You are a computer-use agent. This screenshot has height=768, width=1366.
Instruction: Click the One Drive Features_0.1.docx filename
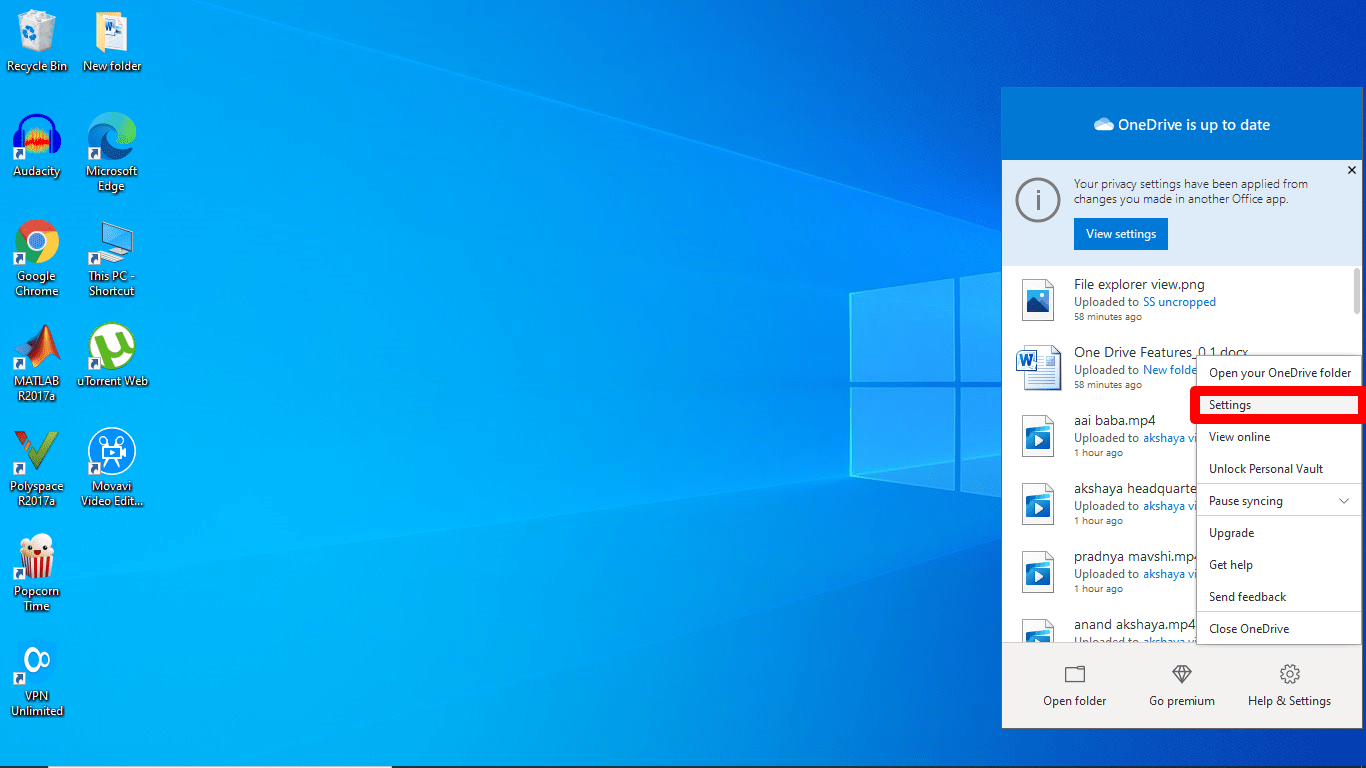click(x=1161, y=352)
